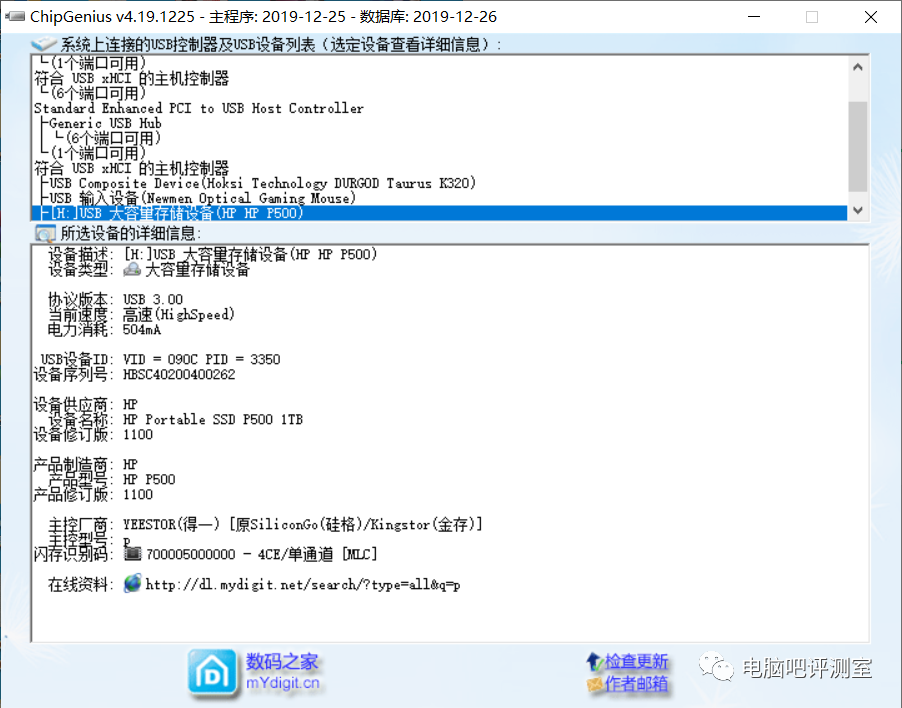Open the mYdigit home logo icon
Viewport: 902px width, 708px height.
pyautogui.click(x=212, y=672)
